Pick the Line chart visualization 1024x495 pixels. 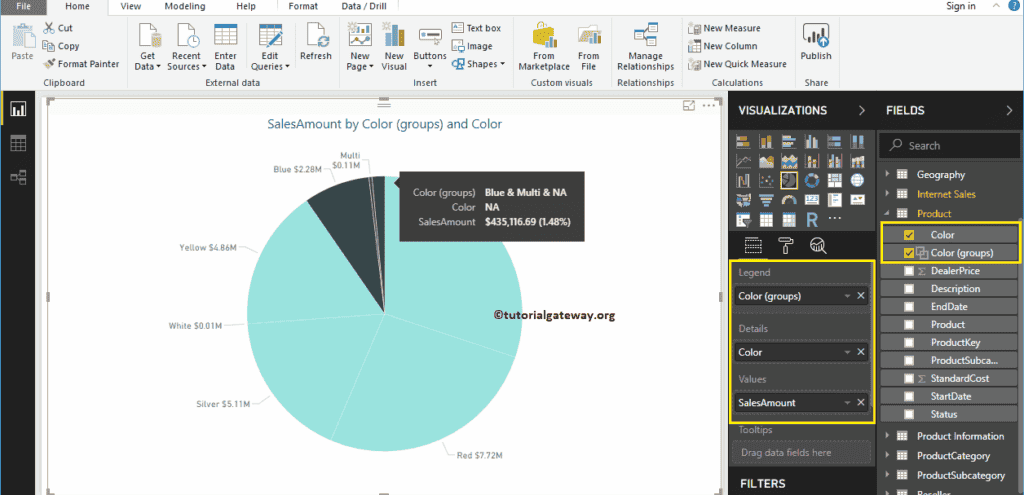[x=743, y=161]
